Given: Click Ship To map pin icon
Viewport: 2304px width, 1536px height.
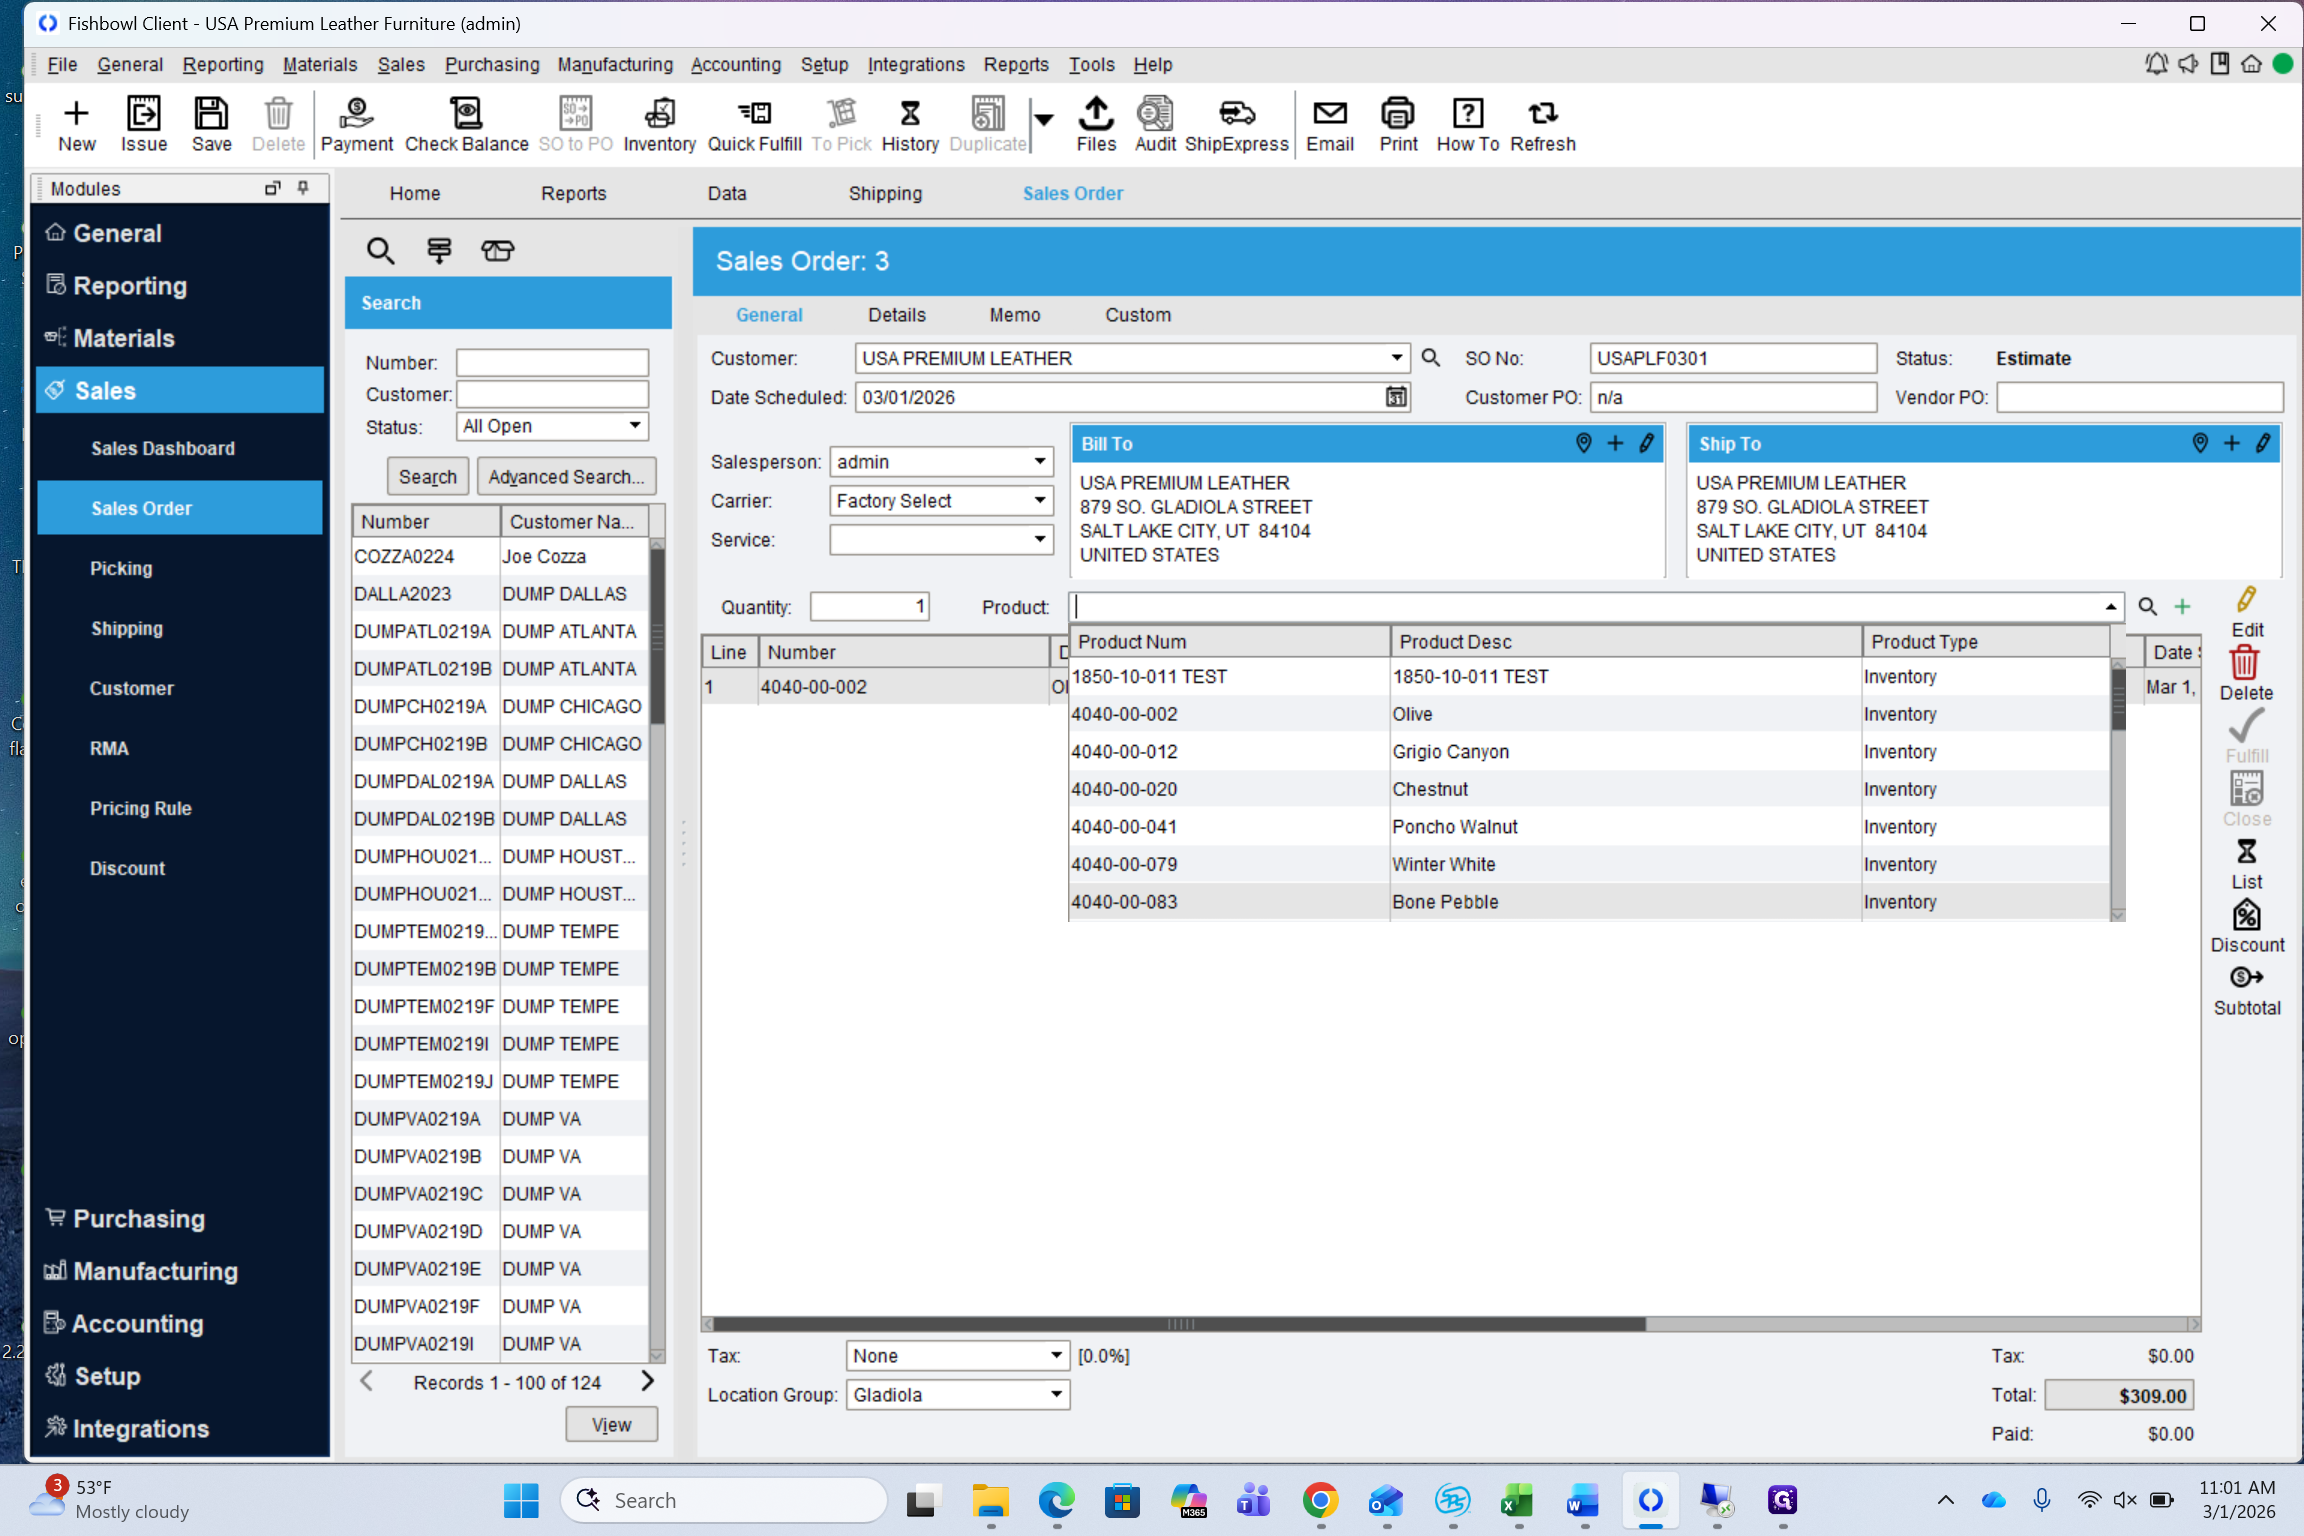Looking at the screenshot, I should tap(2199, 443).
